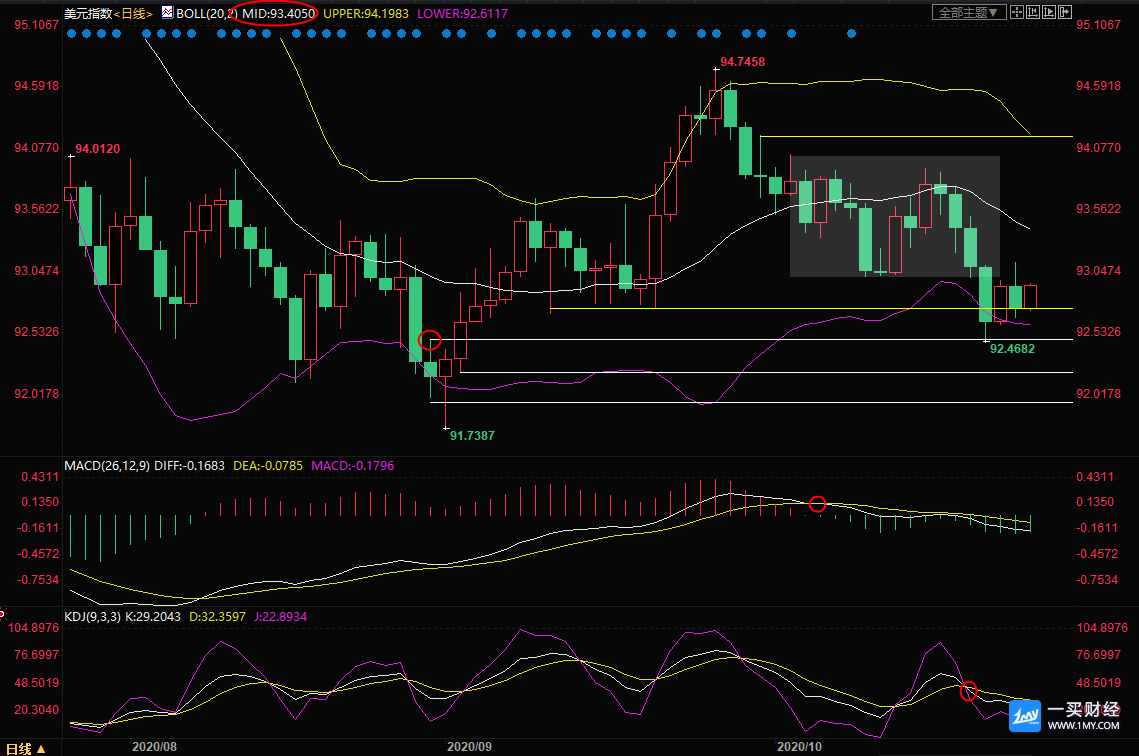Click the -0.7534 label on the left MACD axis
The height and width of the screenshot is (756, 1139).
38,580
